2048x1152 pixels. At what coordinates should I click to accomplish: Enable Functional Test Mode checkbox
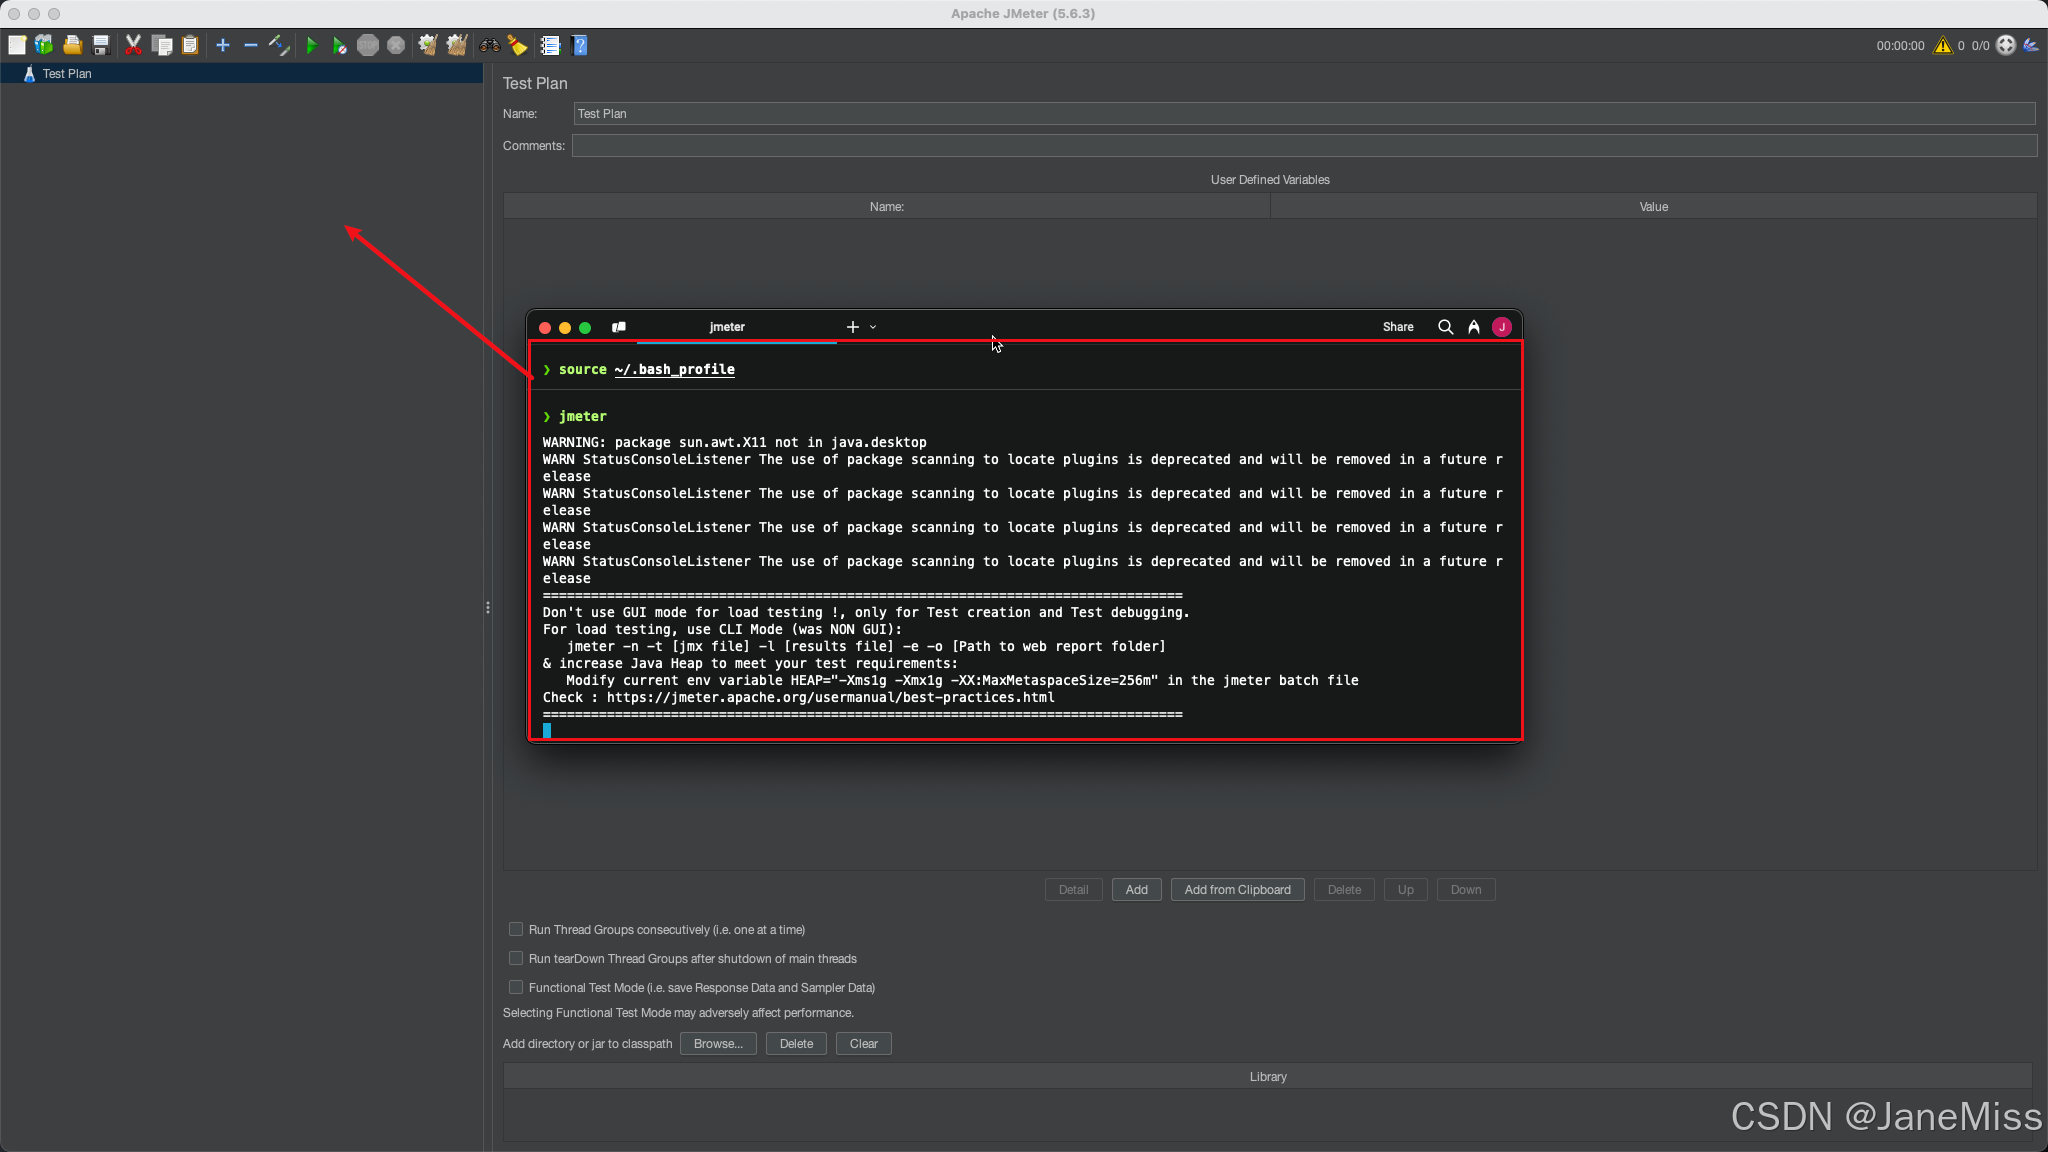click(x=516, y=987)
